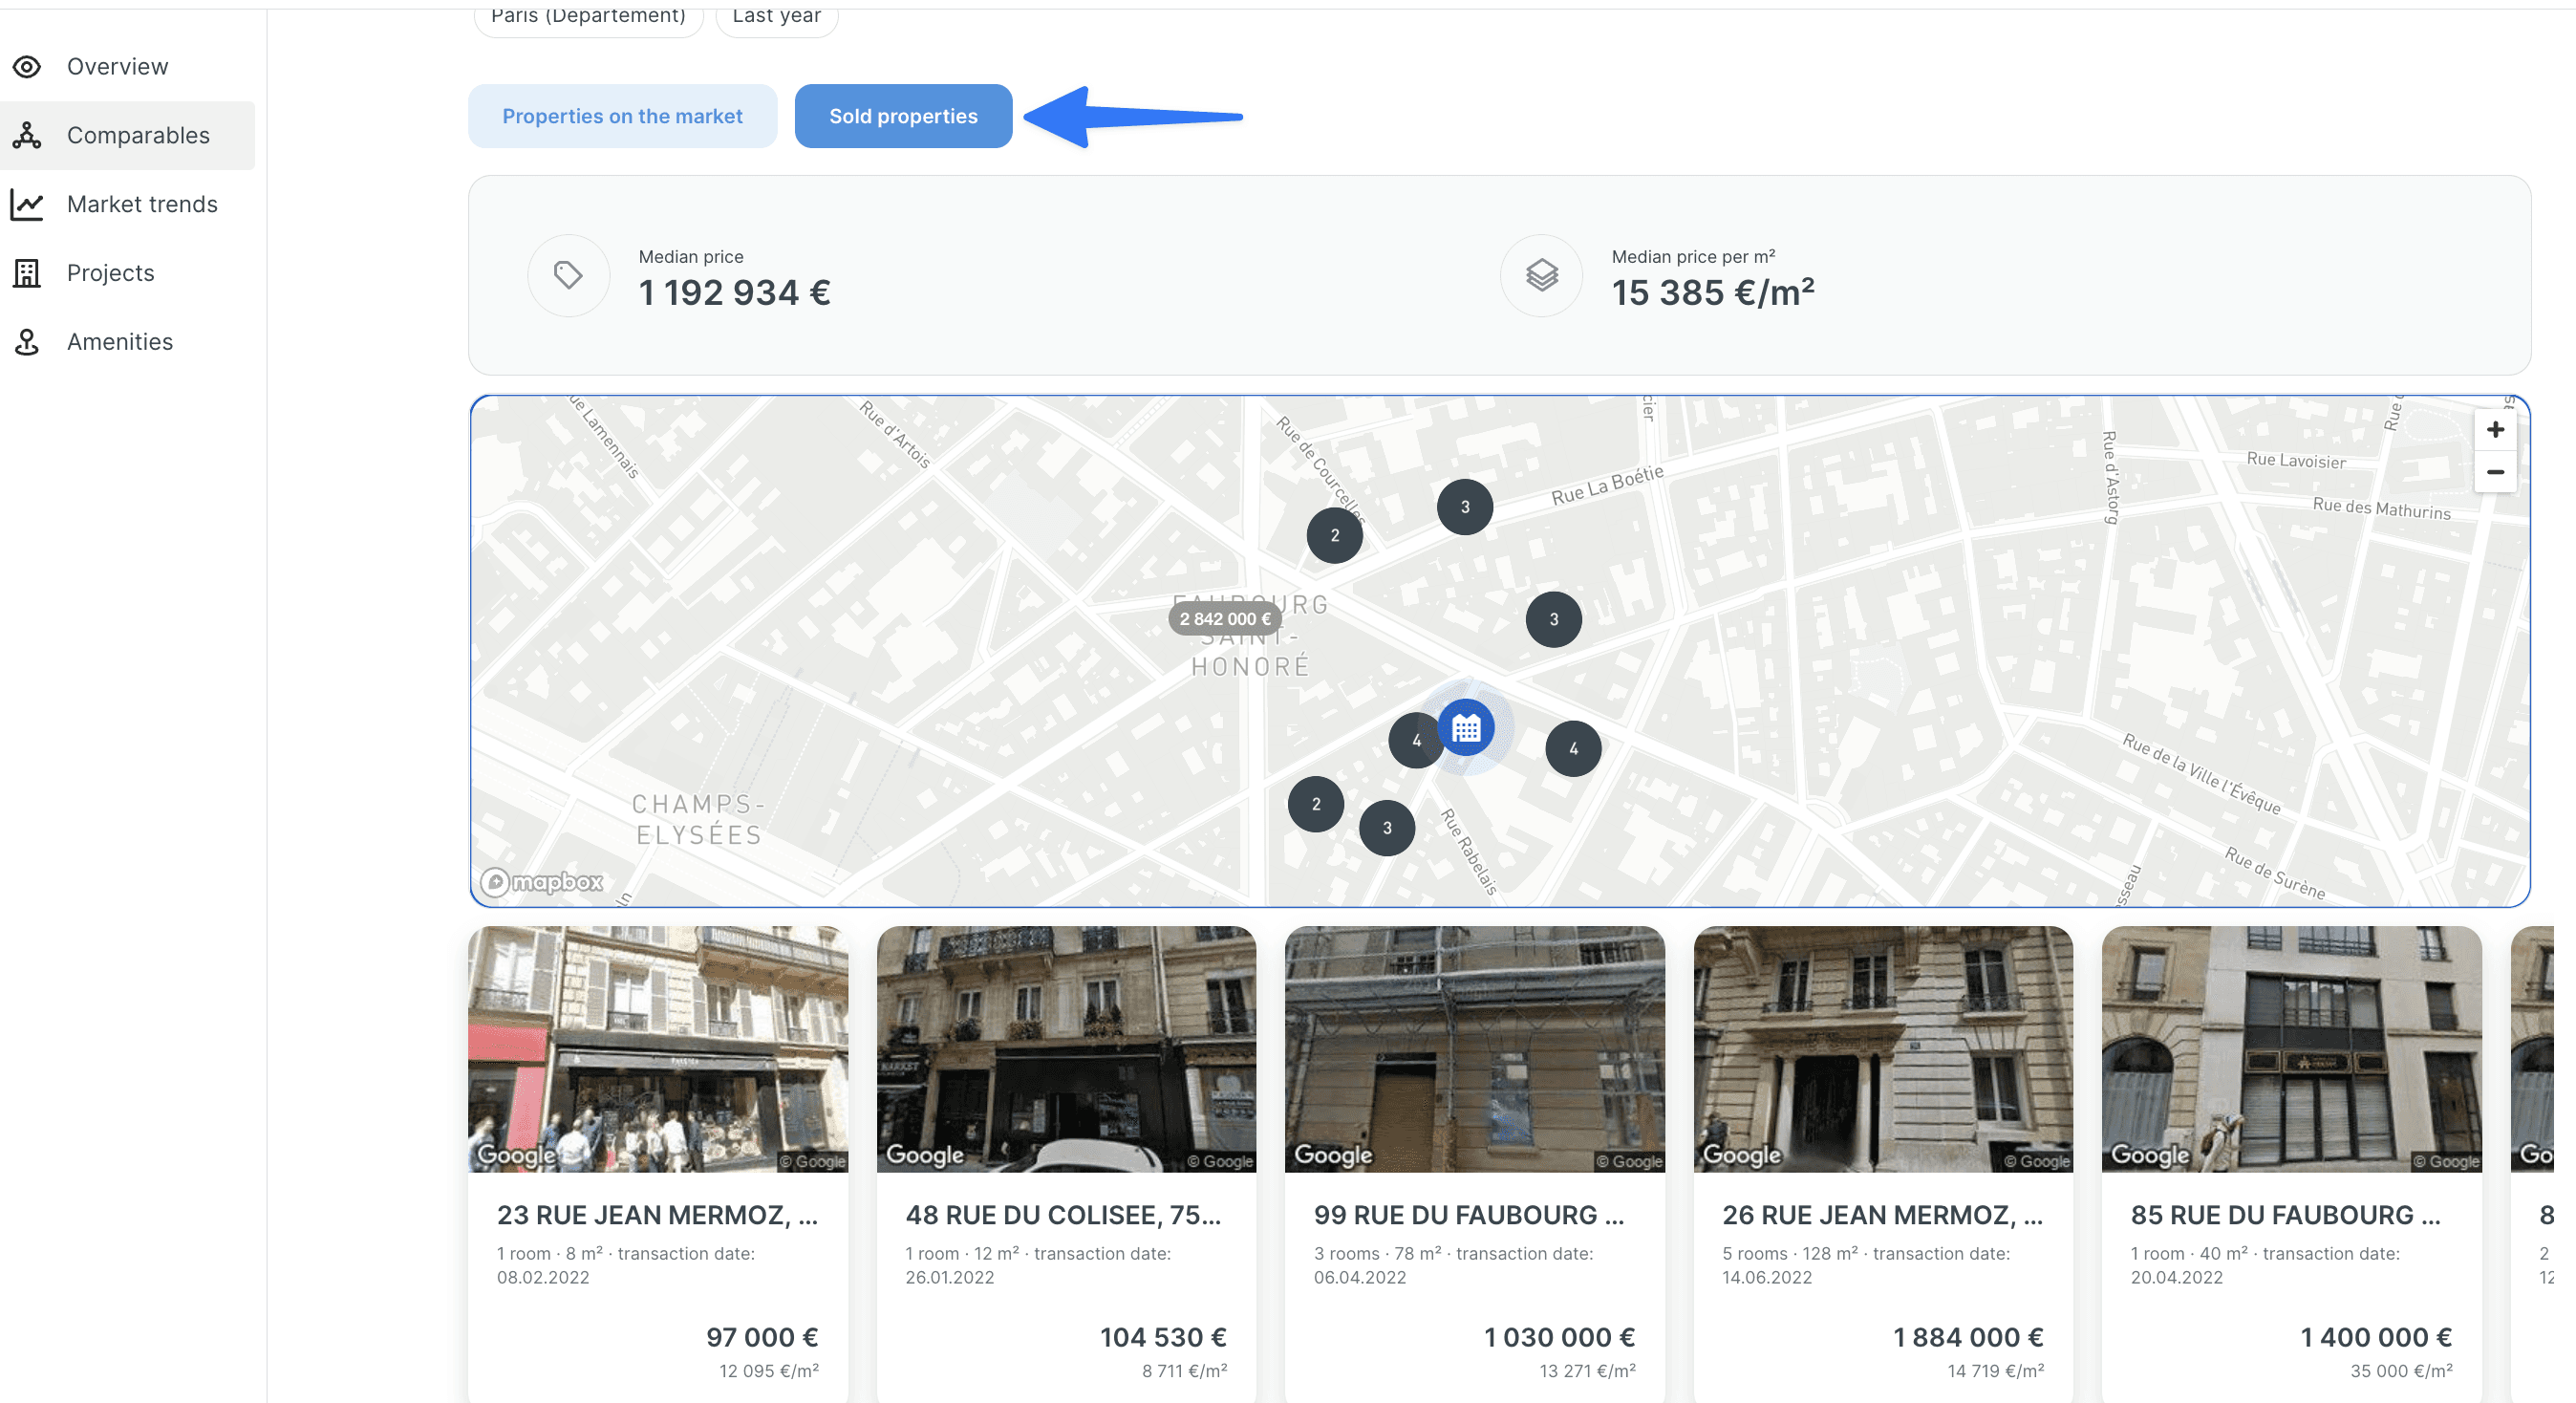Switch to Properties on the market tab
This screenshot has height=1403, width=2576.
tap(622, 116)
